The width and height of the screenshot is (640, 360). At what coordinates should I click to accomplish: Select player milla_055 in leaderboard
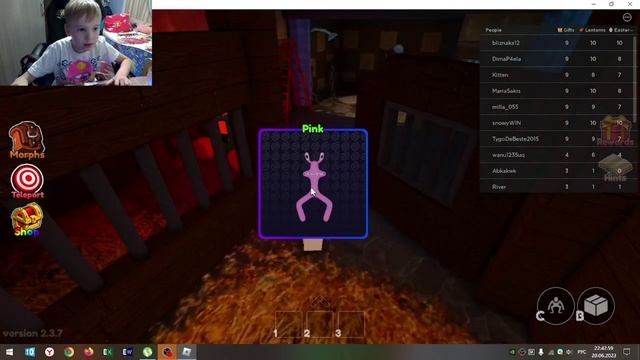[x=557, y=107]
